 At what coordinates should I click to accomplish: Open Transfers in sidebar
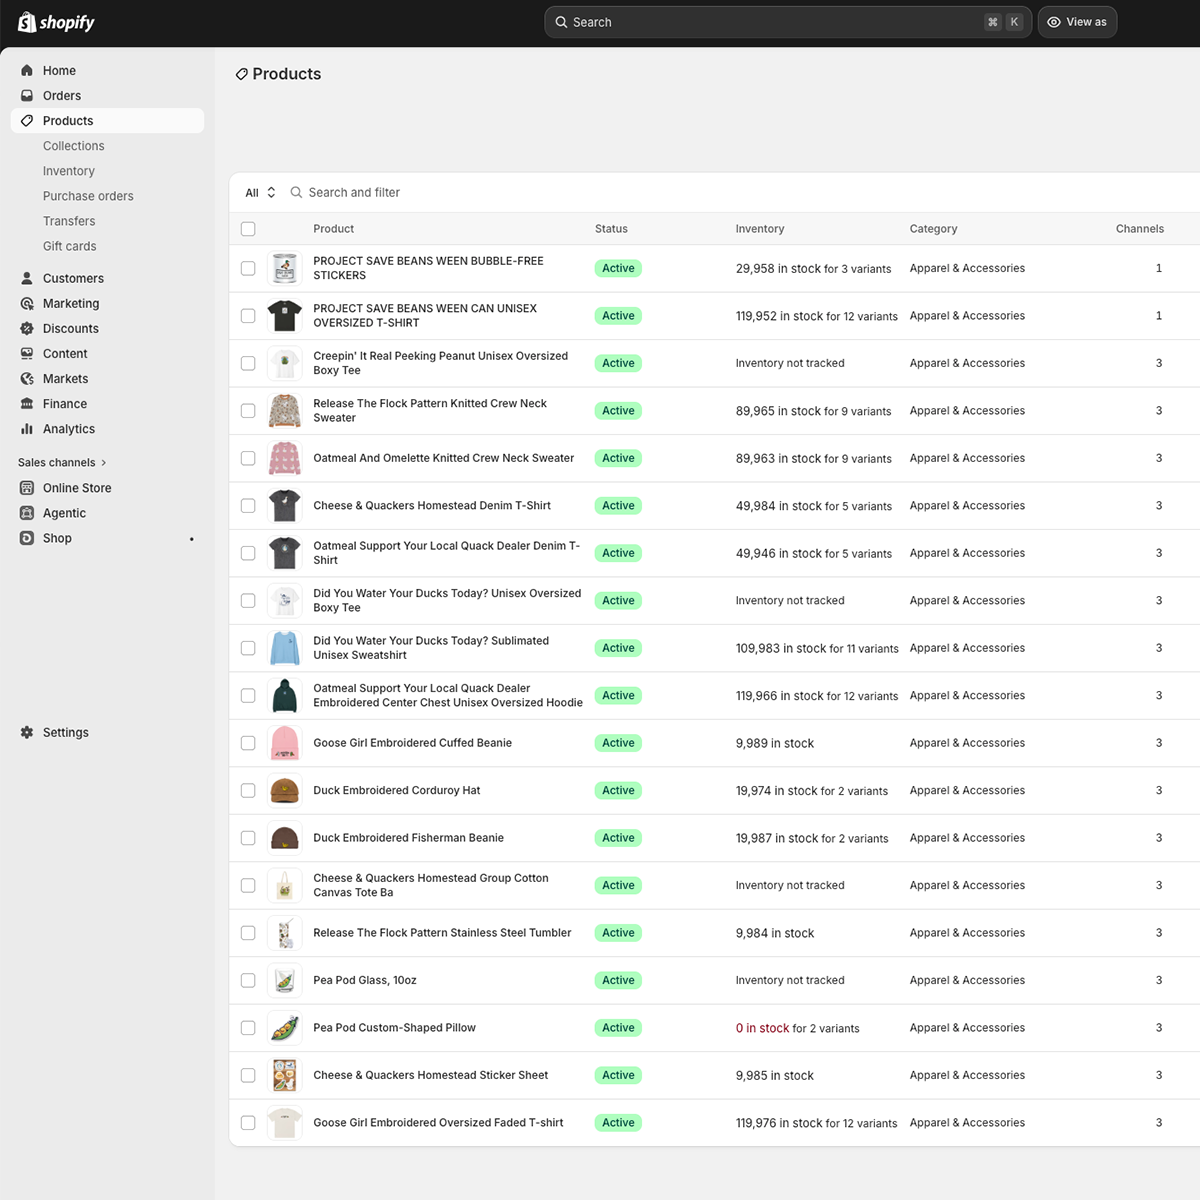(69, 221)
